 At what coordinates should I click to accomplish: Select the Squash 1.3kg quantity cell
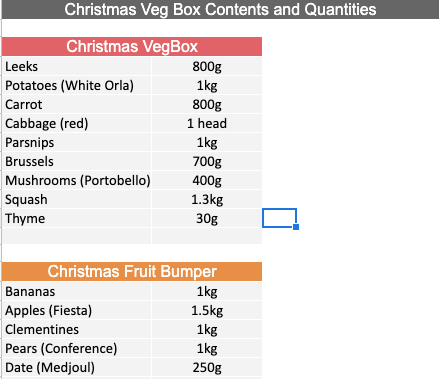207,199
